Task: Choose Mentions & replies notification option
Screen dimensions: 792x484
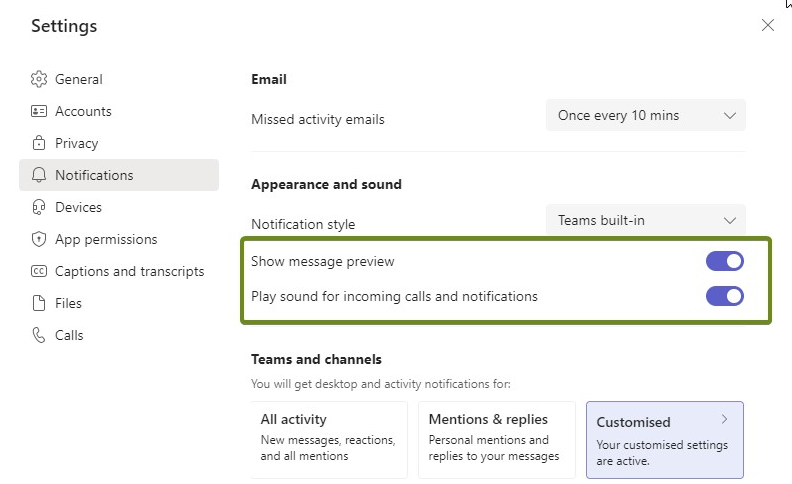Action: point(497,440)
